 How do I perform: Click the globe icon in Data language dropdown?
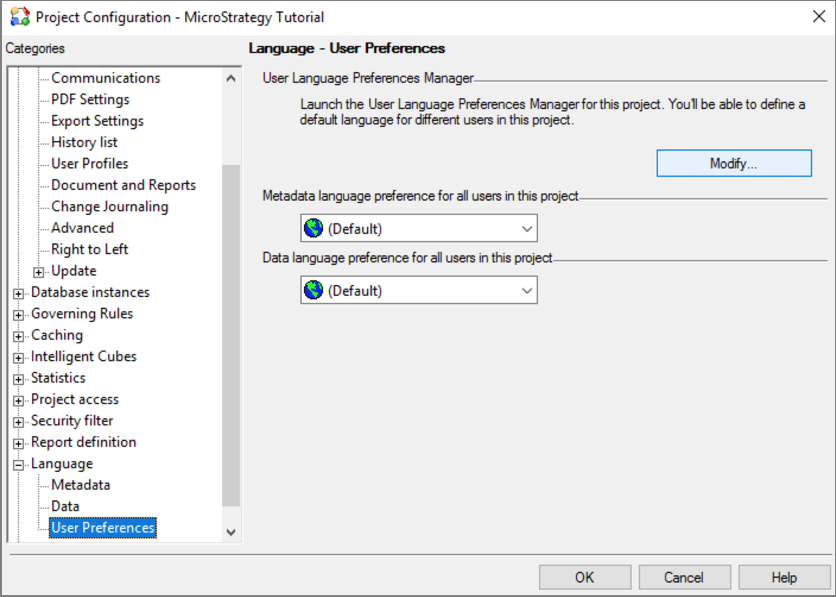pyautogui.click(x=314, y=291)
